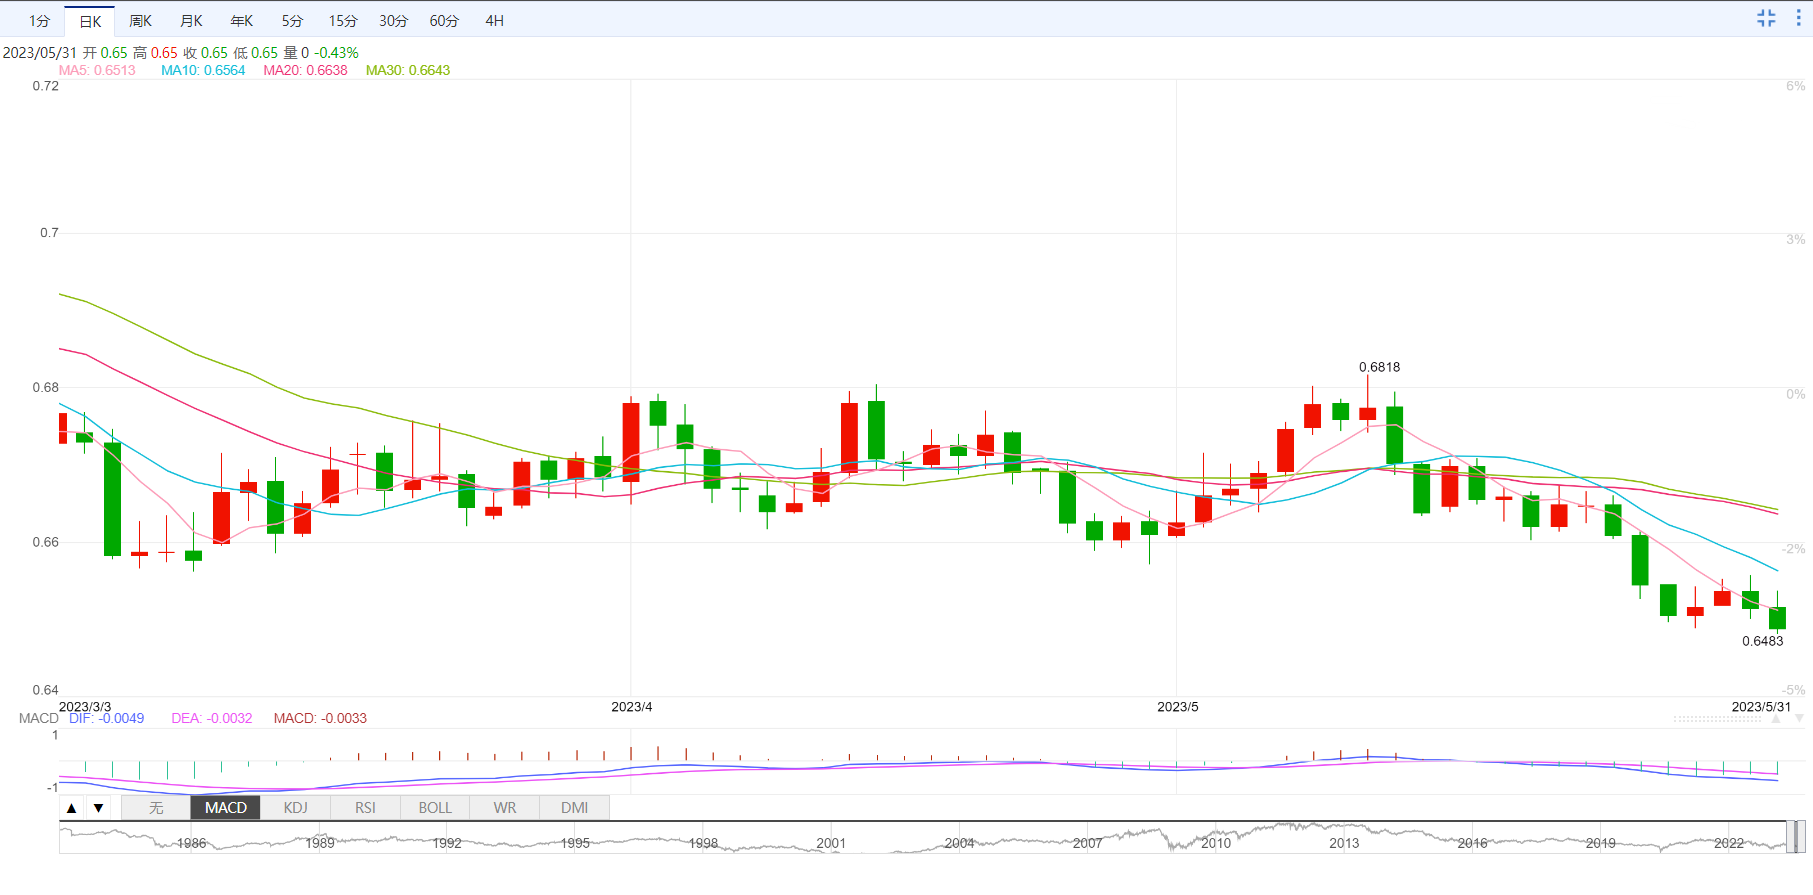This screenshot has width=1813, height=895.
Task: Click the gray down-triangle at chart corner
Action: (1799, 718)
